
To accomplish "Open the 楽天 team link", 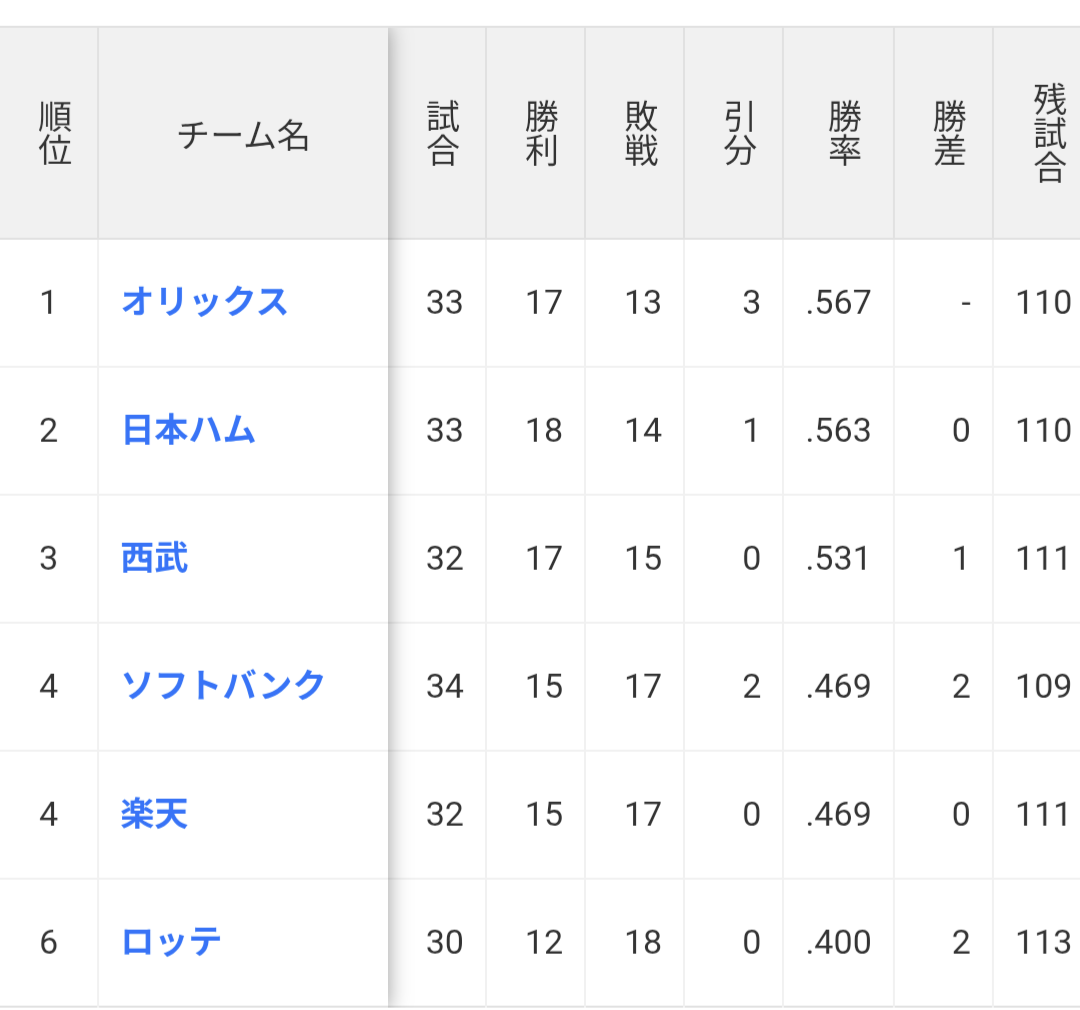I will pyautogui.click(x=154, y=814).
